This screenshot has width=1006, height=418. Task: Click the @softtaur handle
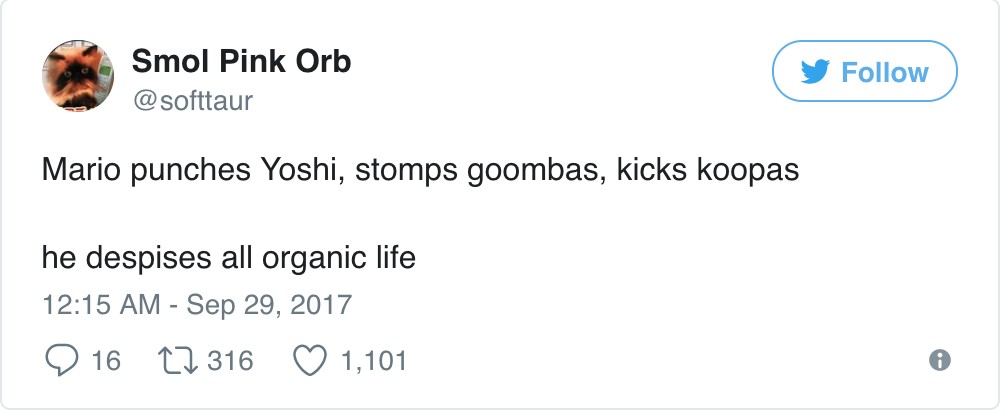(192, 99)
